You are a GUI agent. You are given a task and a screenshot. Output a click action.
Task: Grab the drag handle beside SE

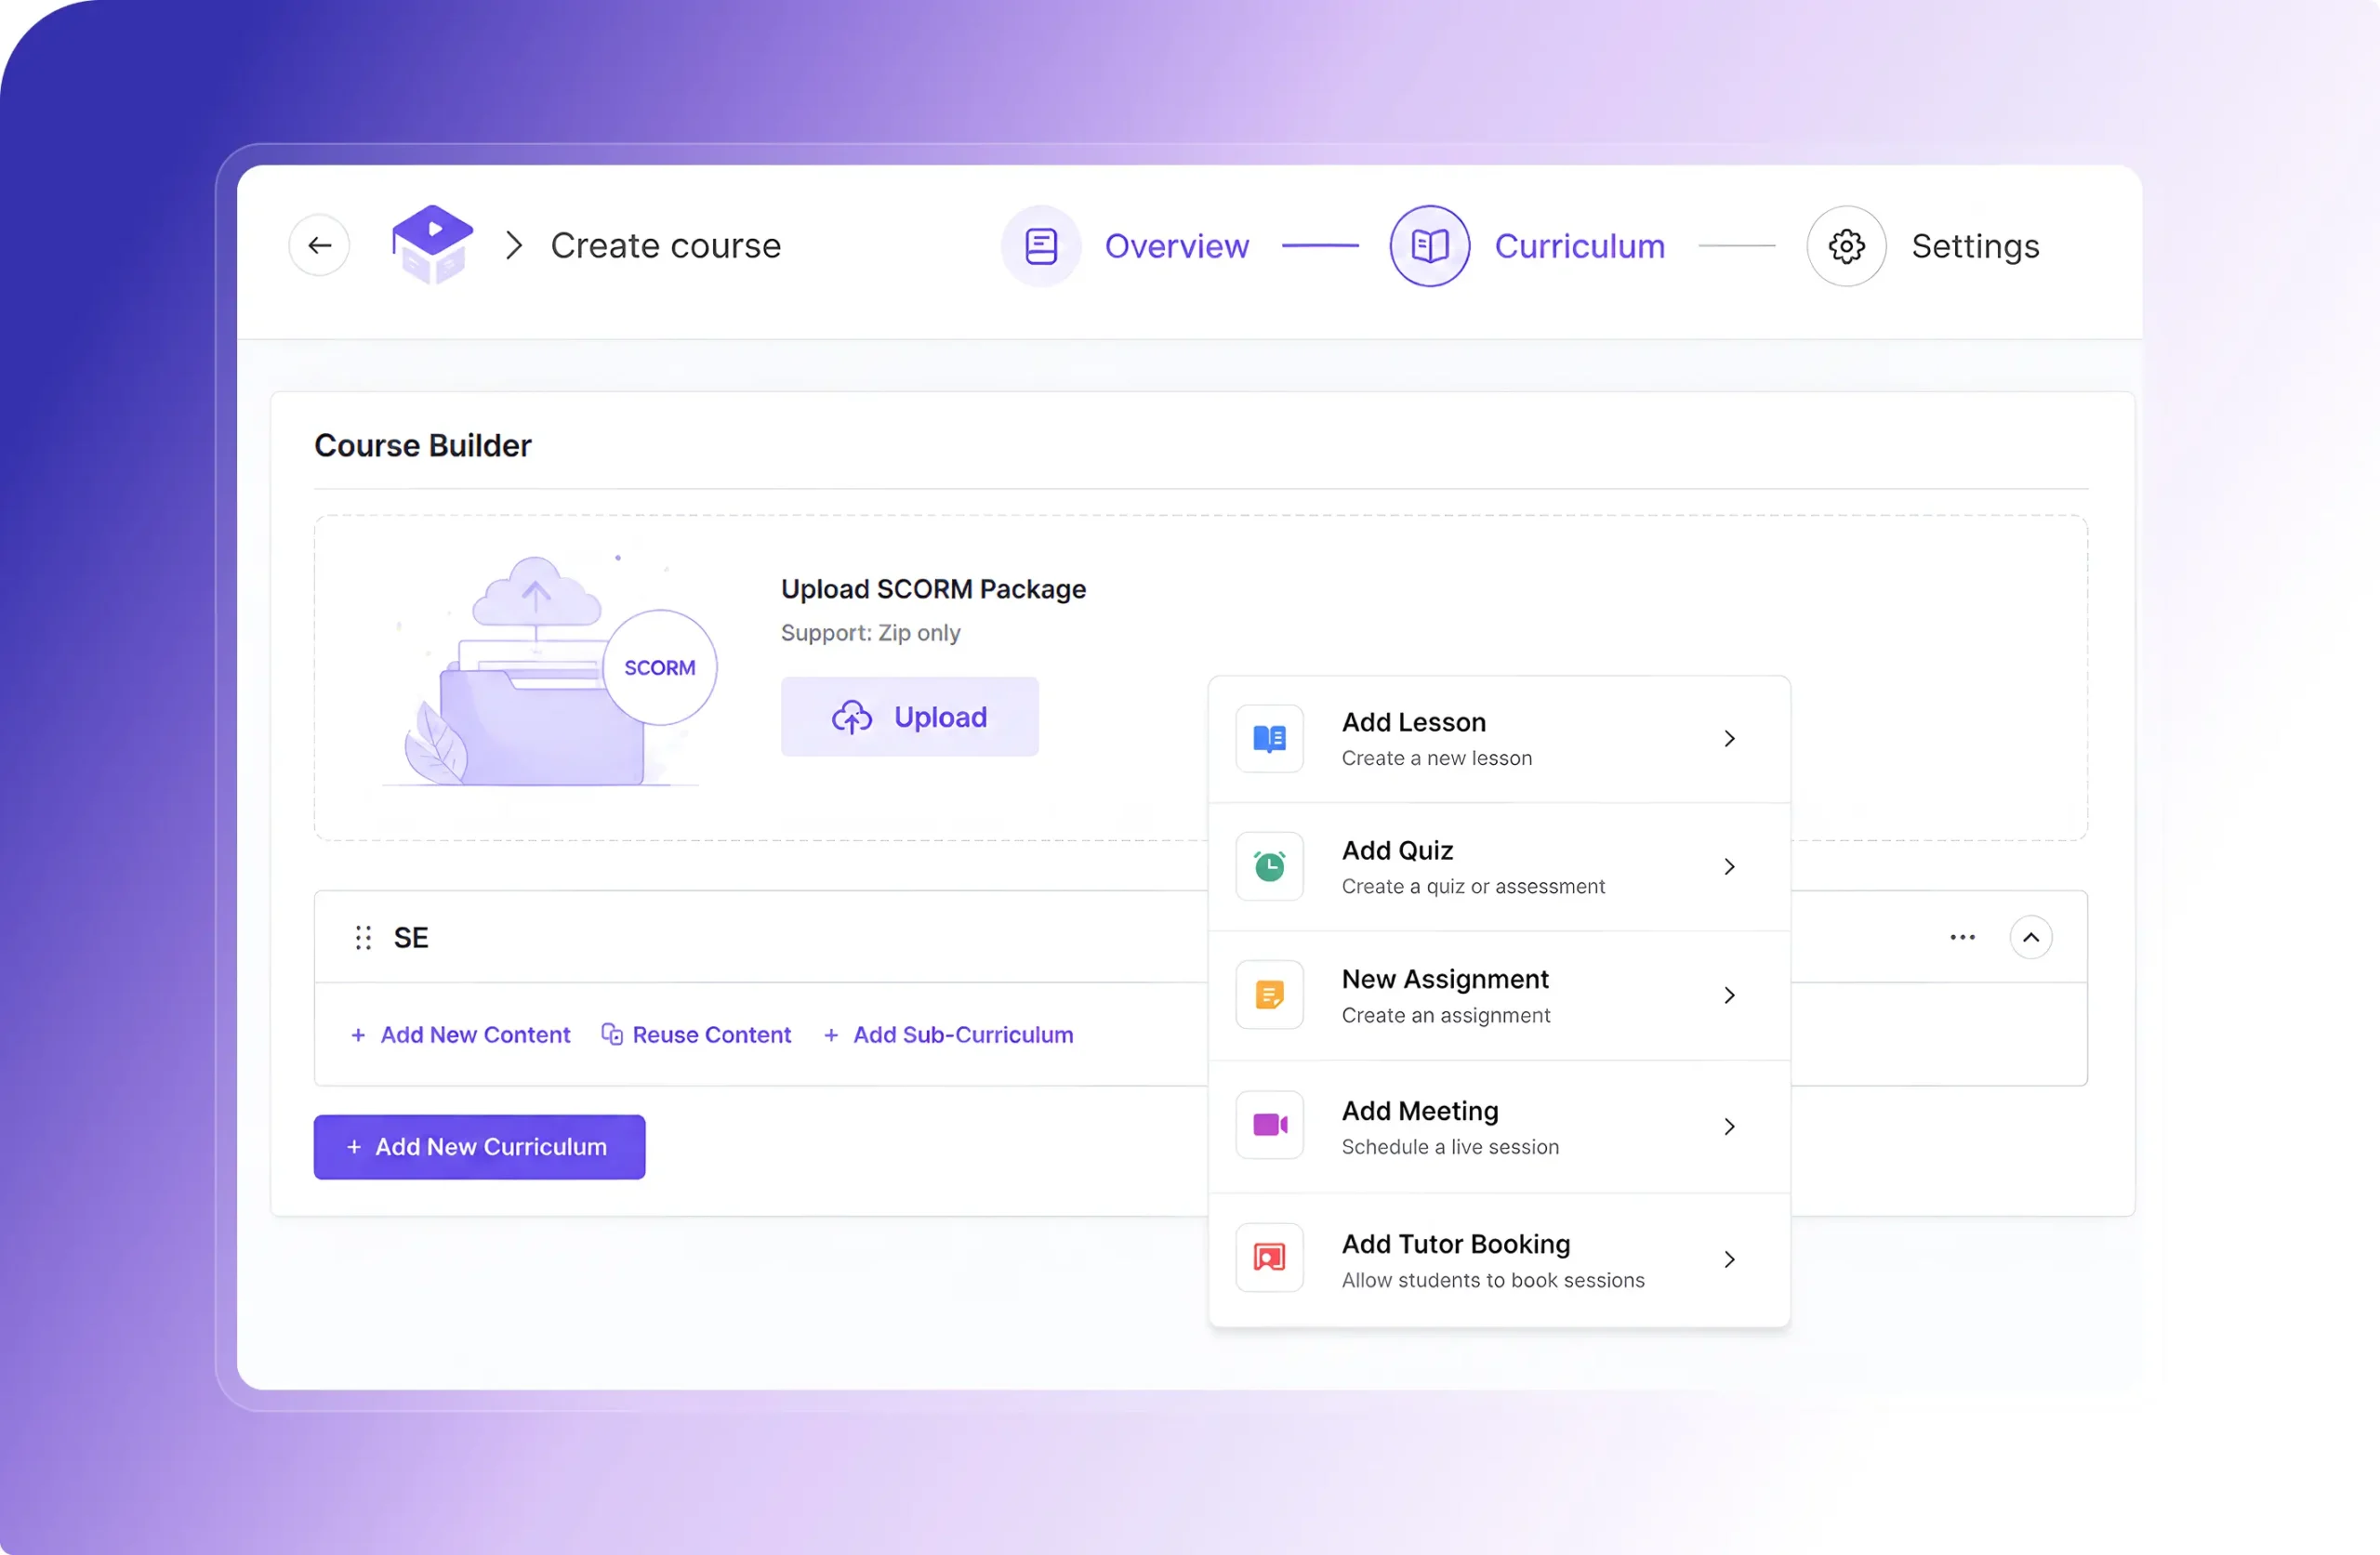[x=363, y=937]
